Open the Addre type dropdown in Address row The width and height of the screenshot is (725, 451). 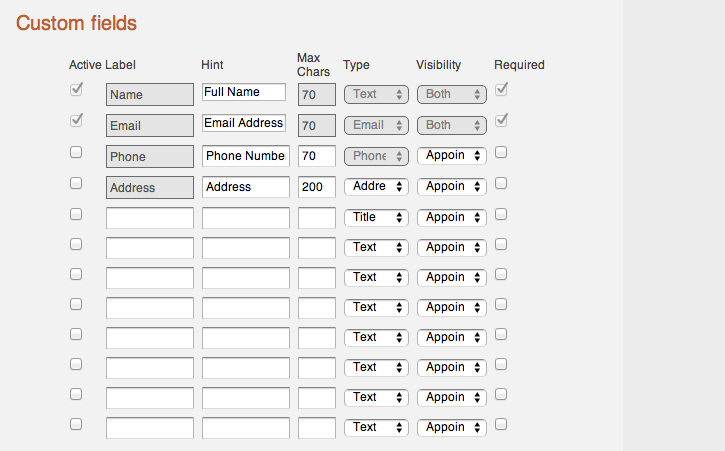(376, 186)
